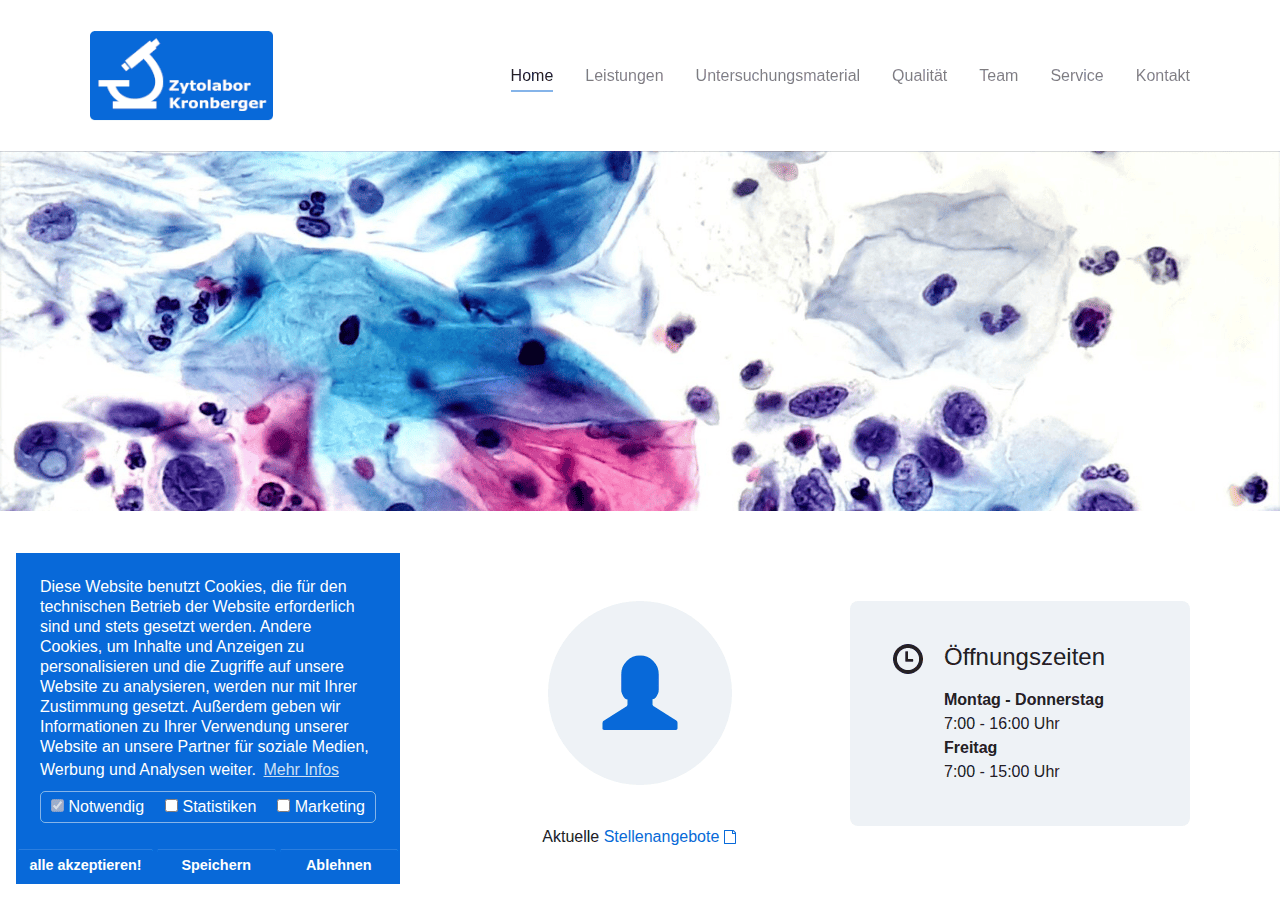The height and width of the screenshot is (900, 1280).
Task: Click the Montag - Donnerstag text
Action: [1024, 700]
